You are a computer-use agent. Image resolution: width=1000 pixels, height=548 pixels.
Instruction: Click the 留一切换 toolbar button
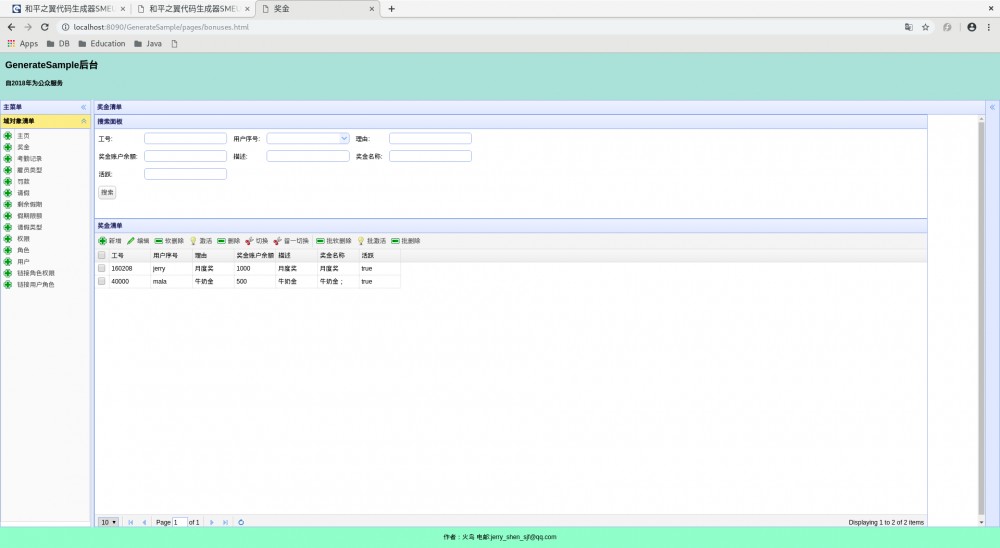pyautogui.click(x=291, y=241)
